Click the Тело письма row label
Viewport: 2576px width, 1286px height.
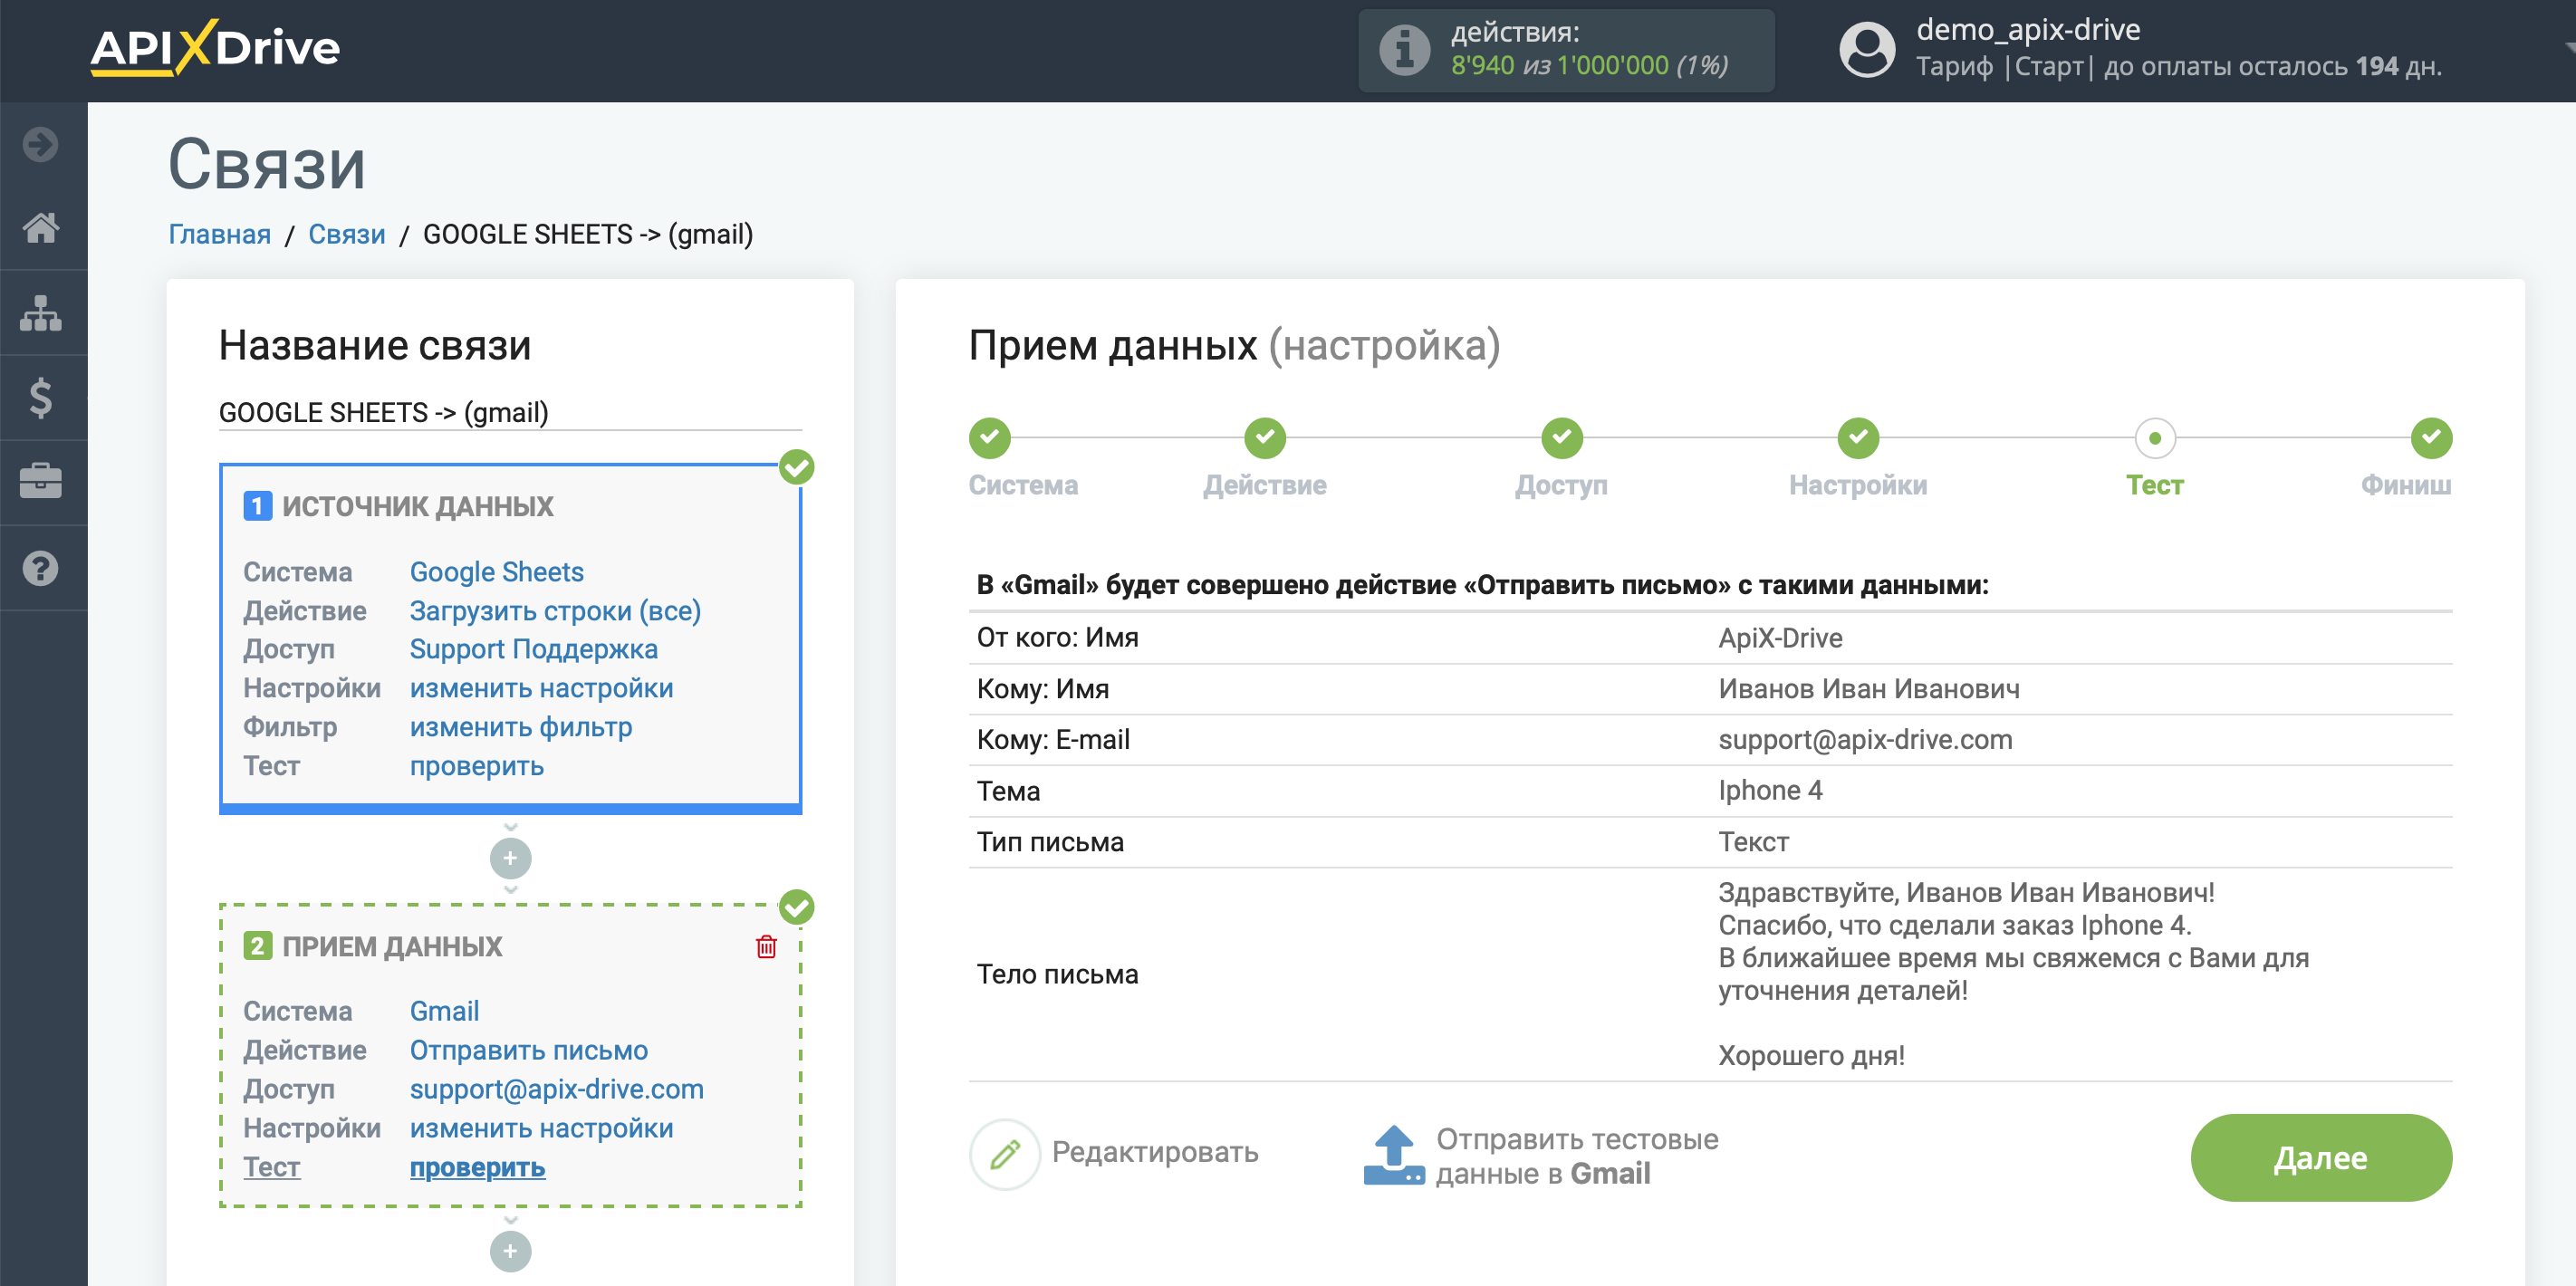1056,974
